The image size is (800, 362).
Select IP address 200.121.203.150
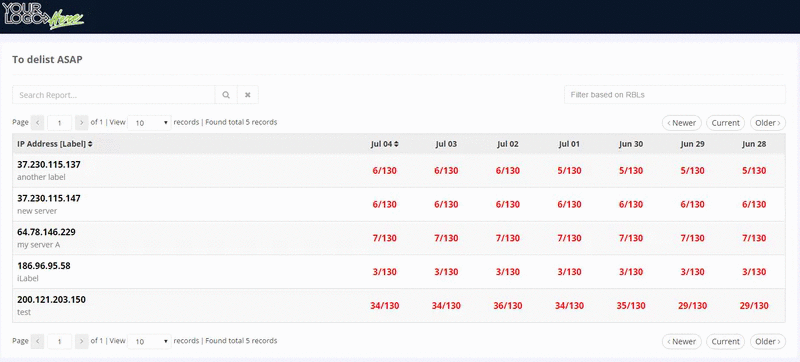pyautogui.click(x=52, y=299)
